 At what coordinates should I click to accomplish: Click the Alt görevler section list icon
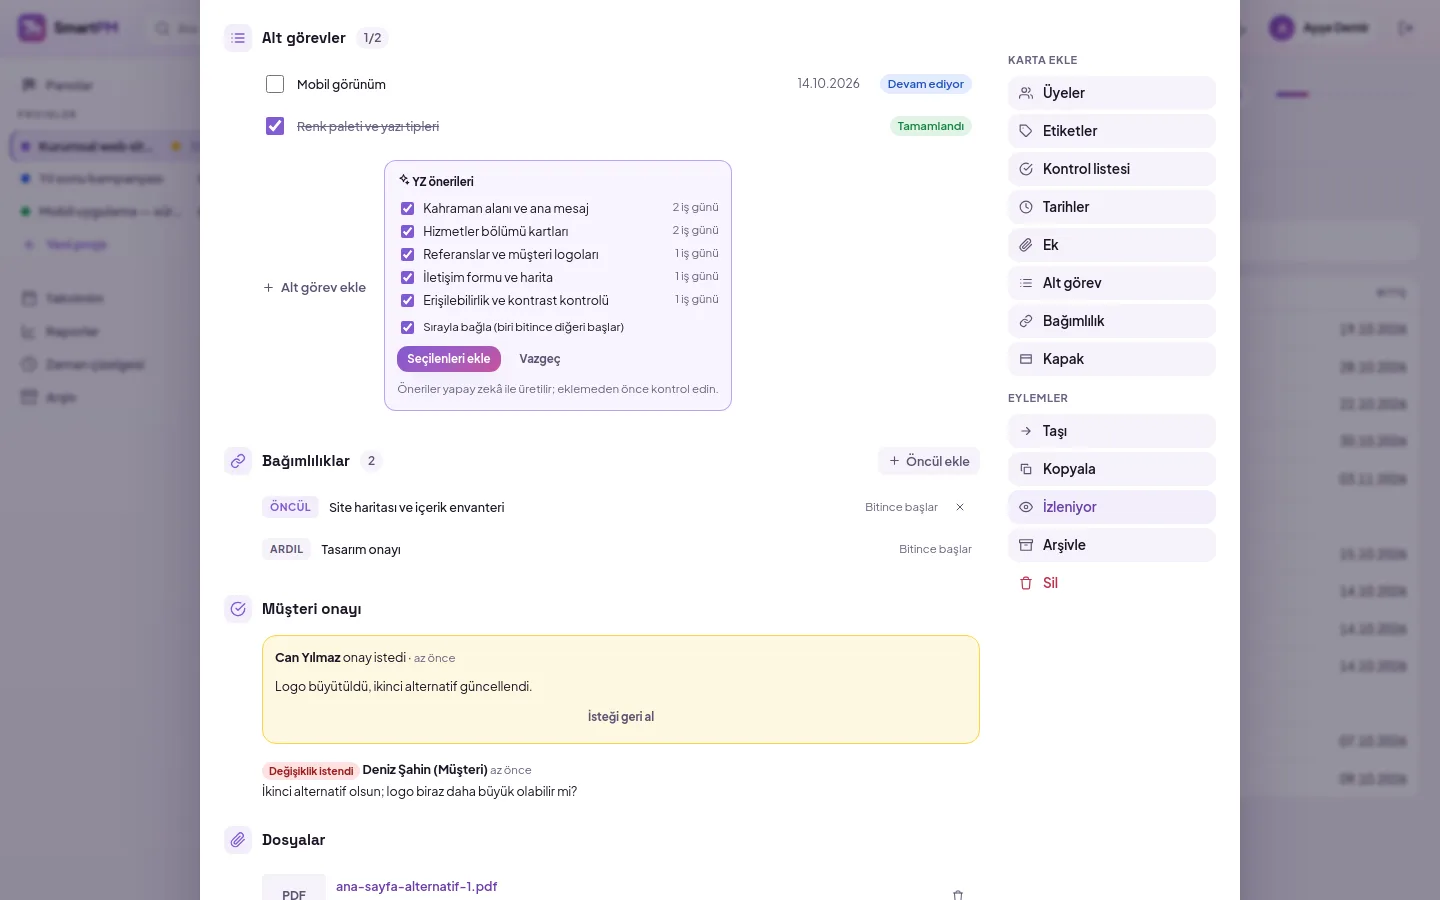238,38
